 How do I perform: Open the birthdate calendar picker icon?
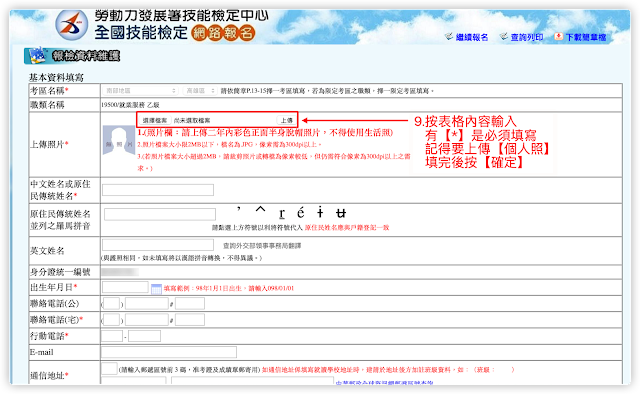click(x=156, y=289)
